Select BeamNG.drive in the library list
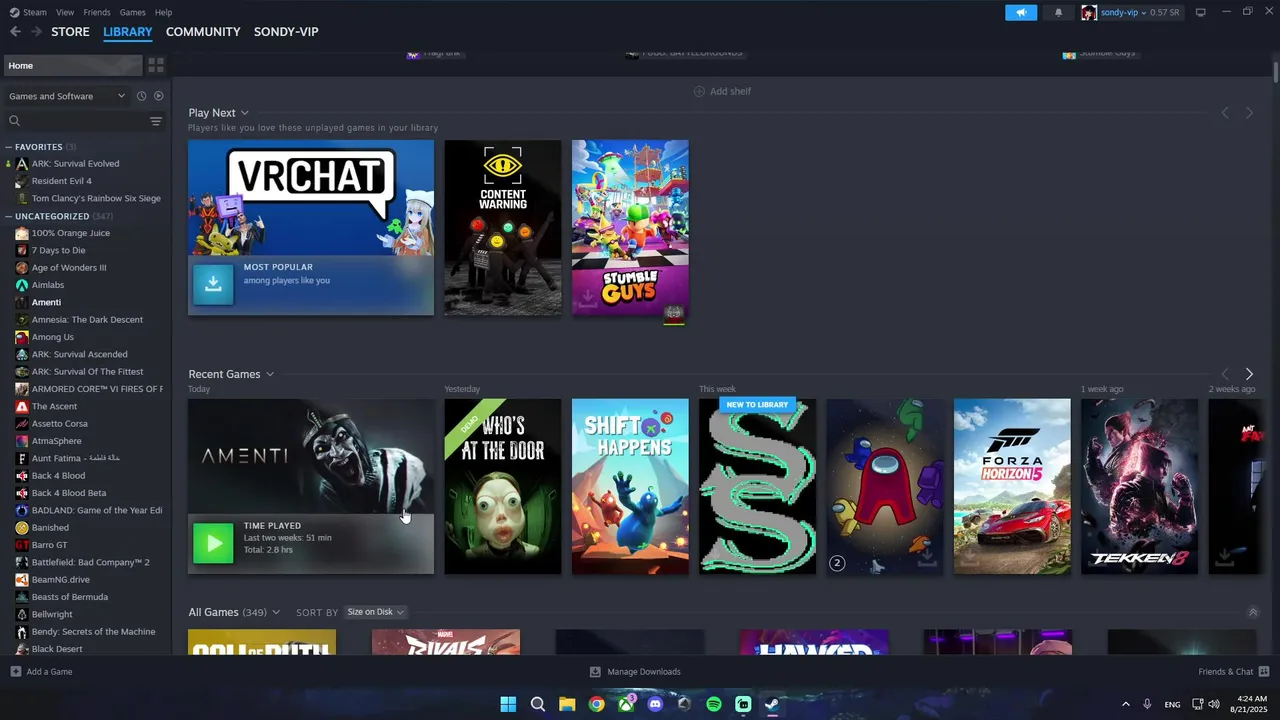Screen dimensions: 1280x720 pyautogui.click(x=60, y=579)
